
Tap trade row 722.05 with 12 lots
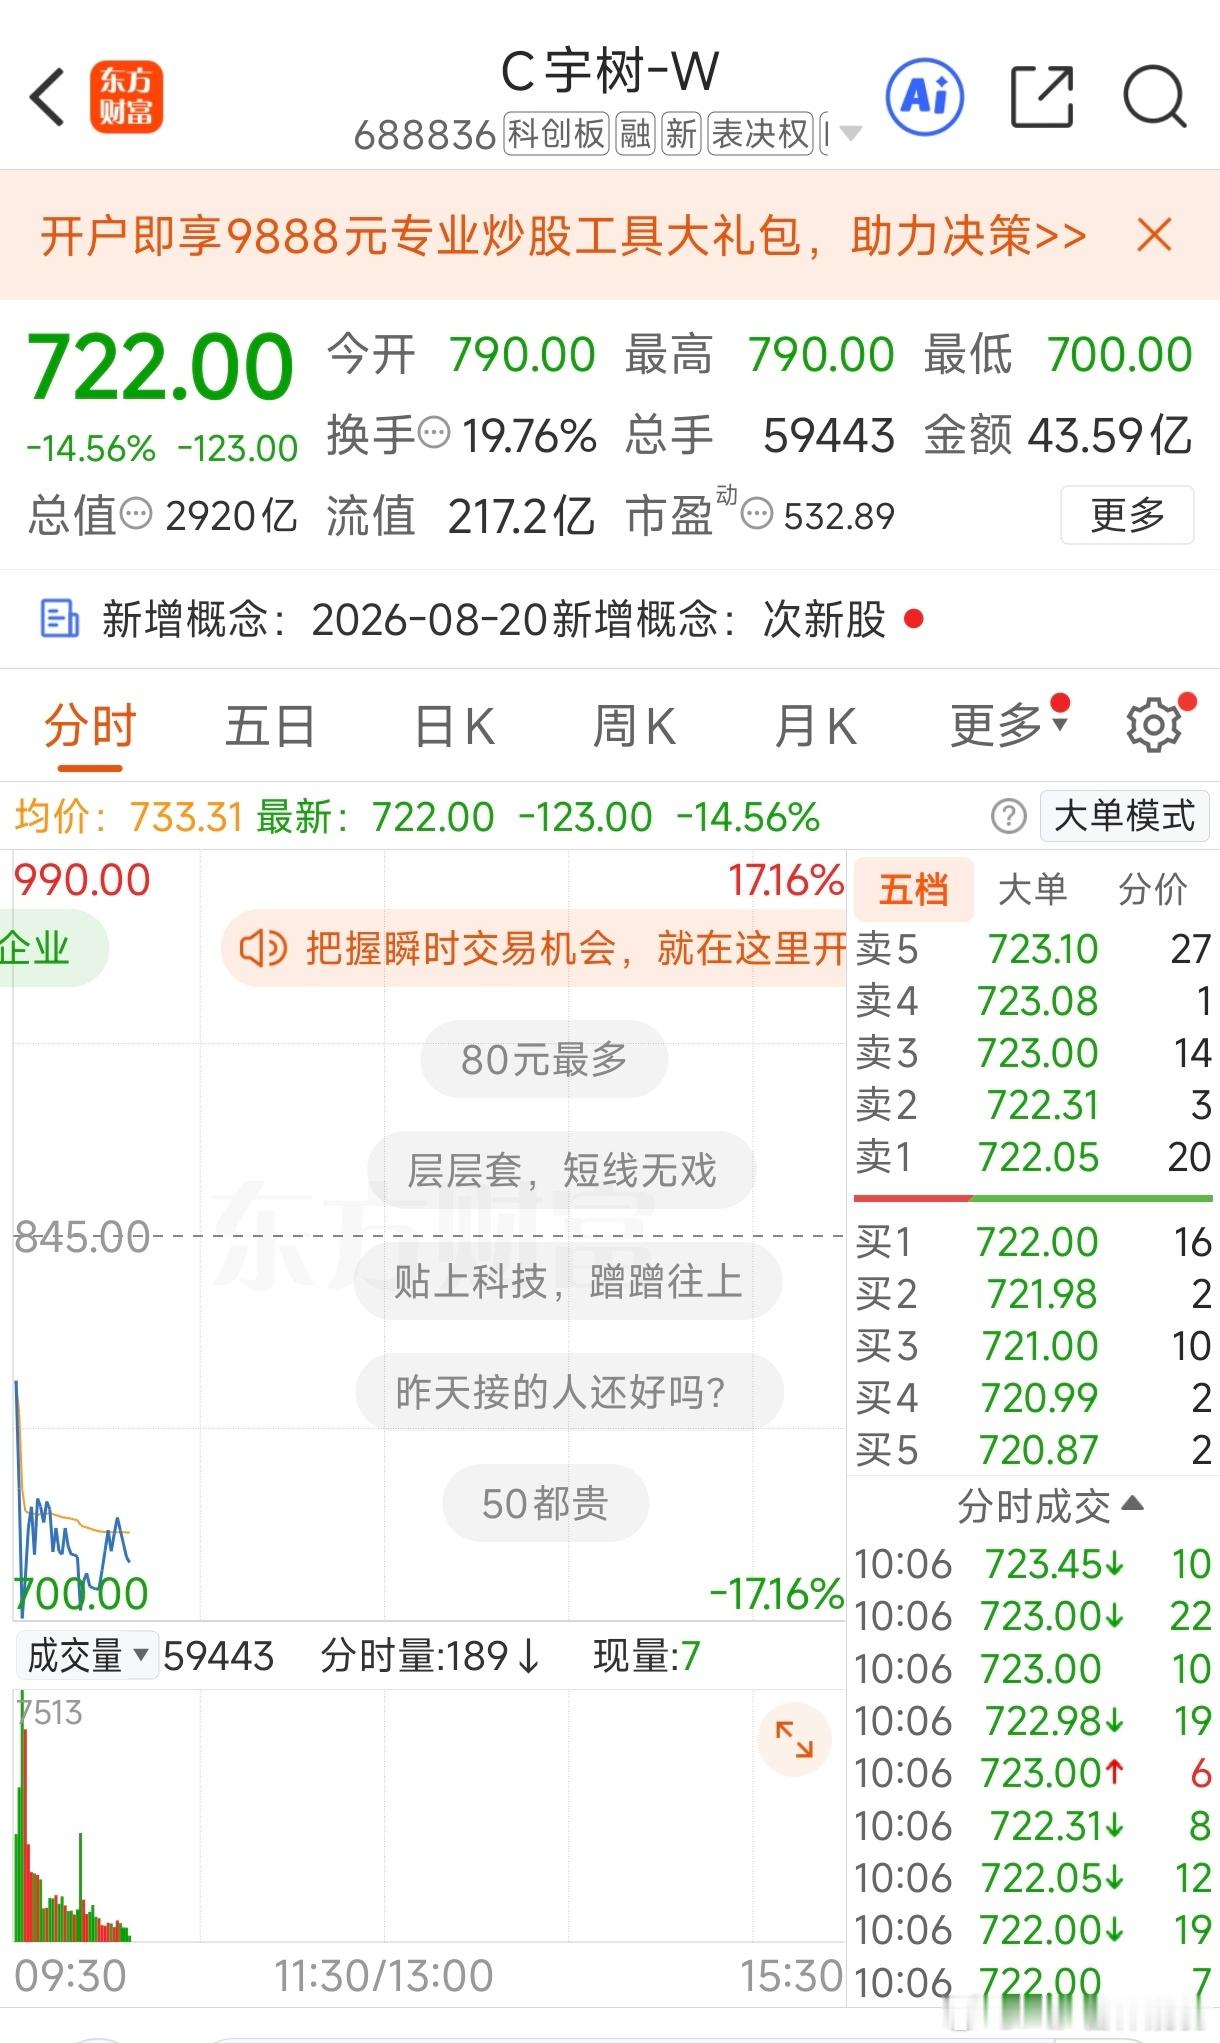pyautogui.click(x=1033, y=1877)
